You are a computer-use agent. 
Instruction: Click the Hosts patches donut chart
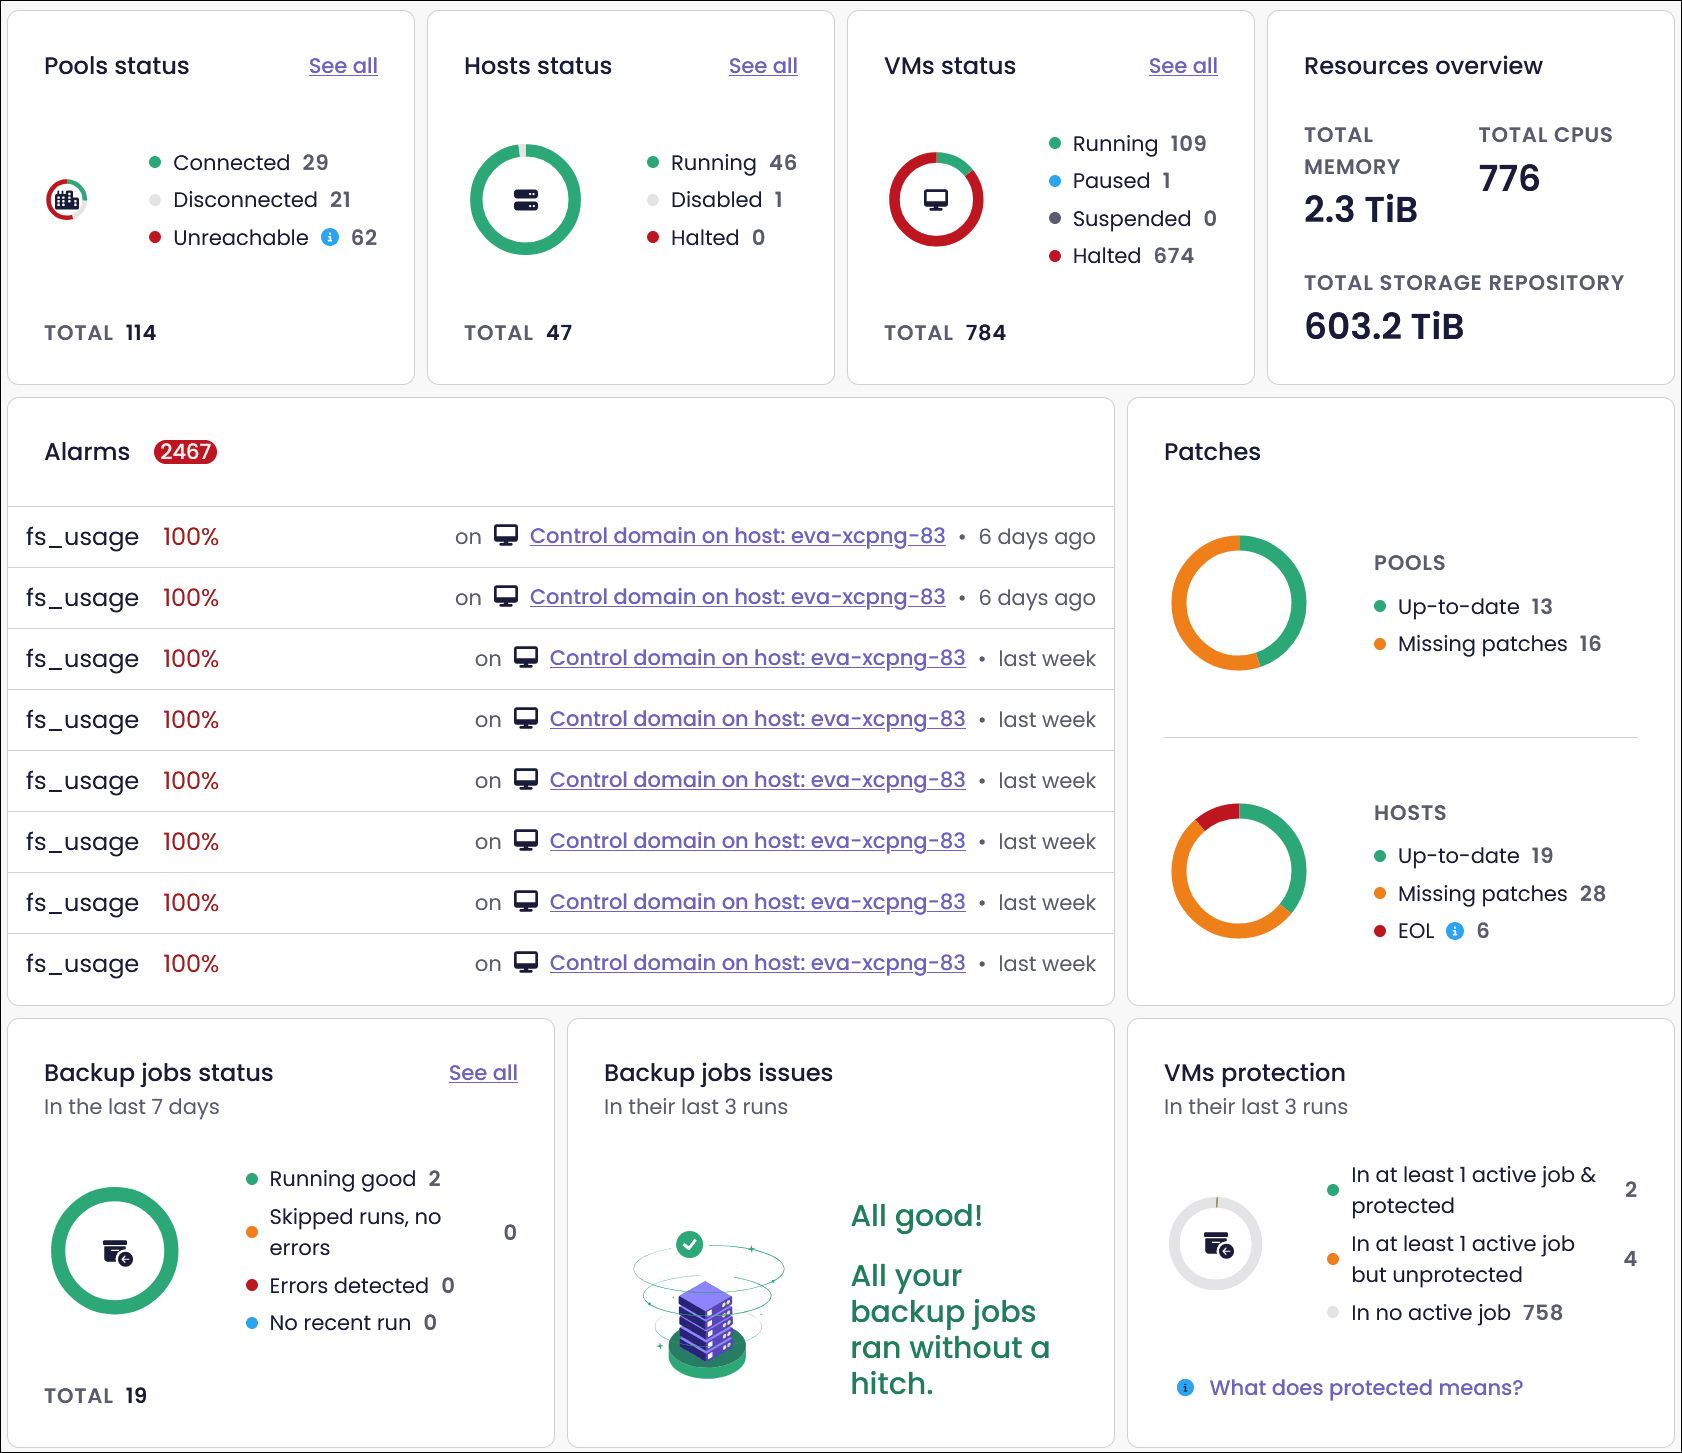pos(1238,871)
